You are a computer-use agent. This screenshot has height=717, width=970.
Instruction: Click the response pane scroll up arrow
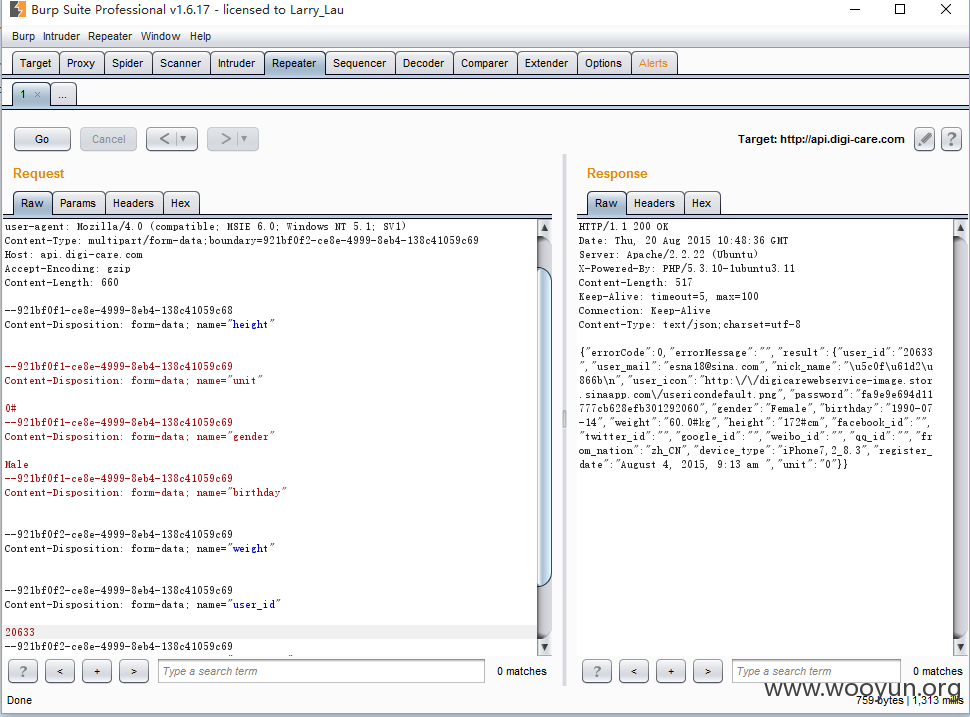click(x=960, y=228)
